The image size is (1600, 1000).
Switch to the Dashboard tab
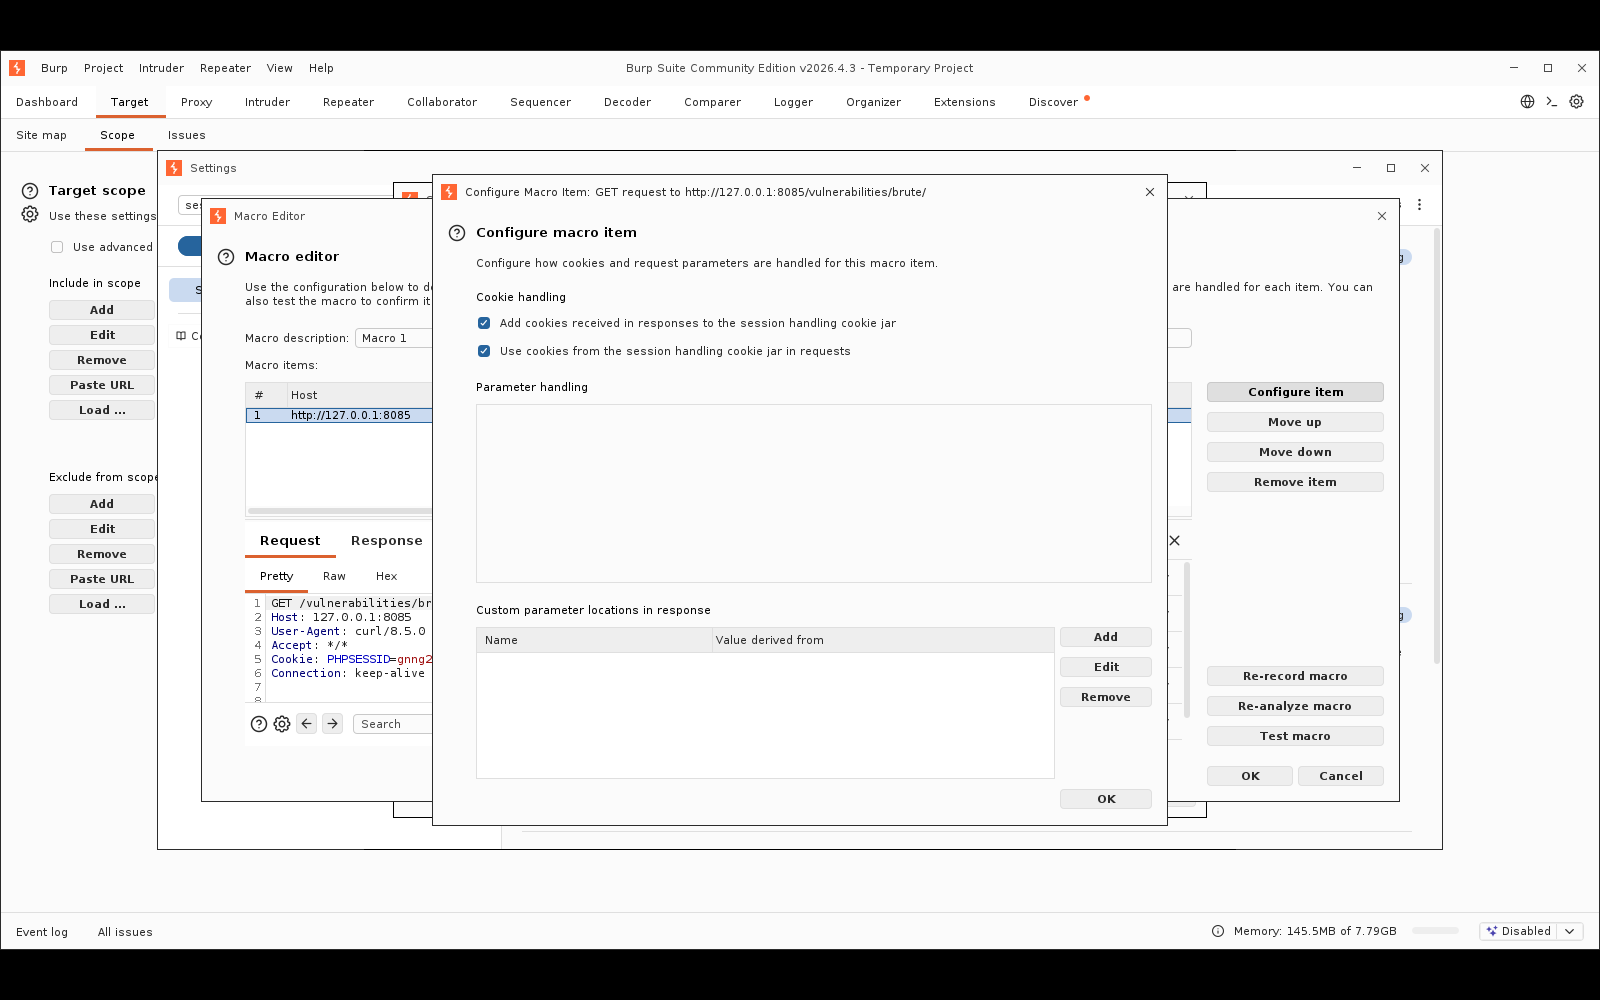point(47,102)
